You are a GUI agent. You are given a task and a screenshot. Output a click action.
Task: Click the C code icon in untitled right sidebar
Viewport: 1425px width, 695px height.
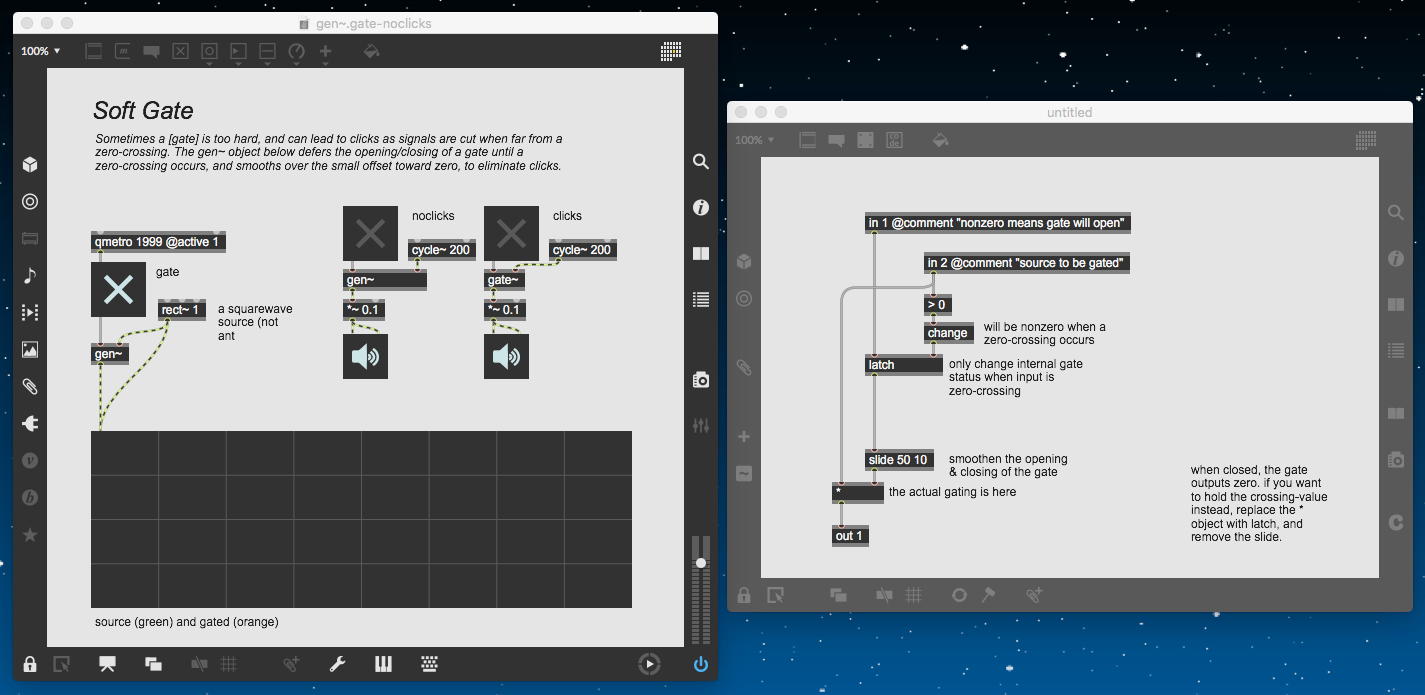tap(1396, 521)
